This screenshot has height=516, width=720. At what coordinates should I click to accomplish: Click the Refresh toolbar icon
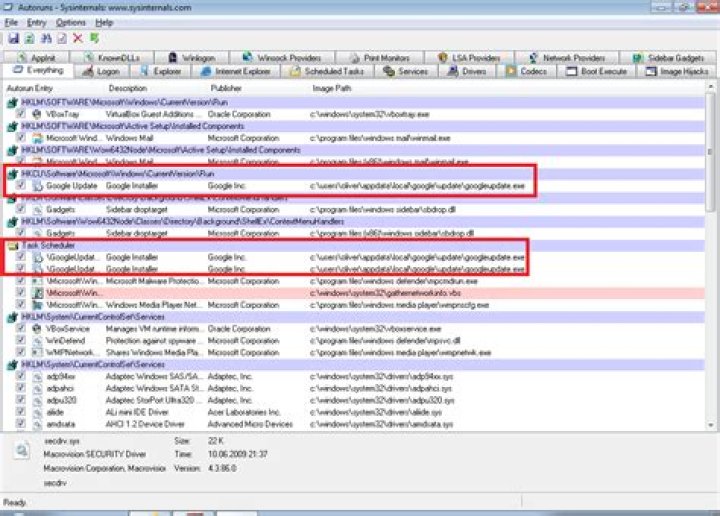click(29, 39)
